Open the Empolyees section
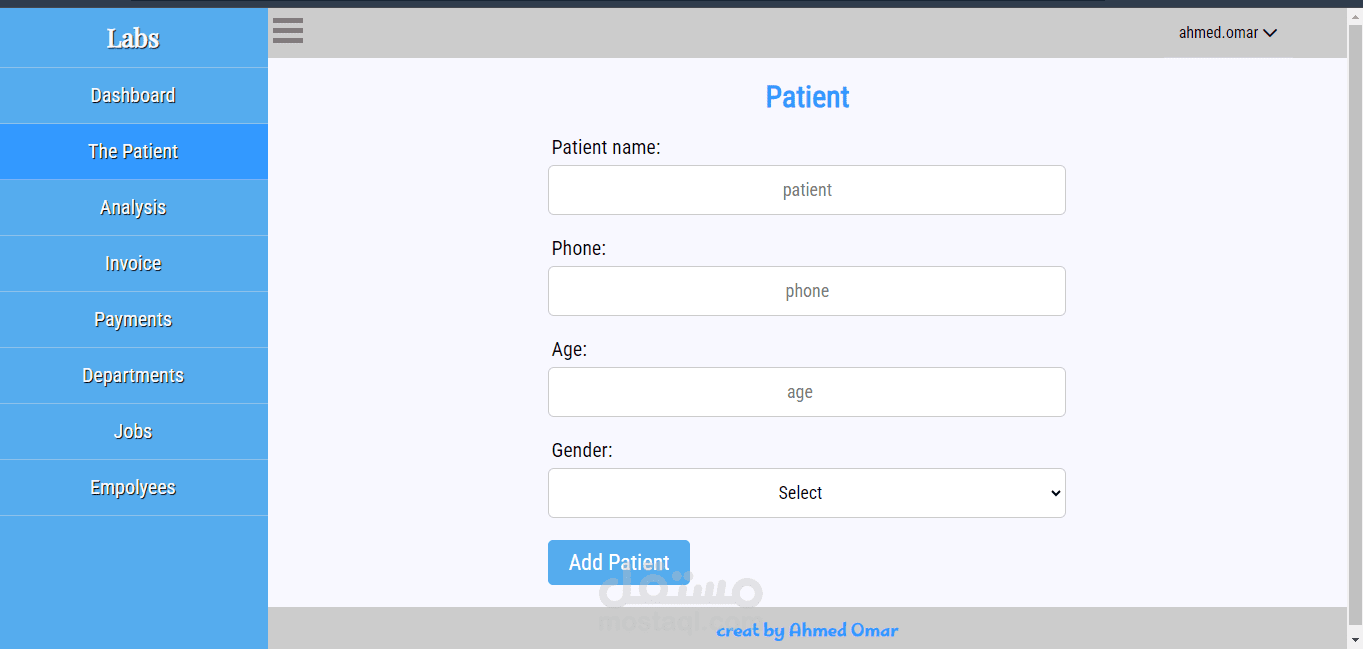Image resolution: width=1363 pixels, height=649 pixels. coord(133,488)
